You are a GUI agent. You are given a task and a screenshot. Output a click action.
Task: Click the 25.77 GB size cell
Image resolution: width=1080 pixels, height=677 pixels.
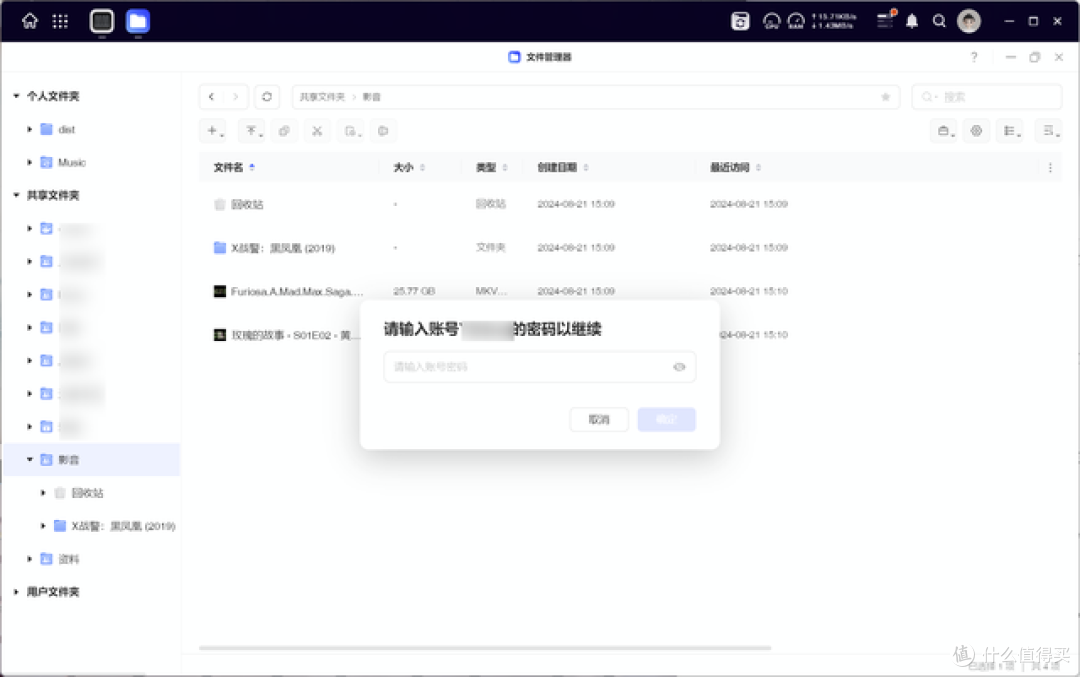tap(414, 291)
